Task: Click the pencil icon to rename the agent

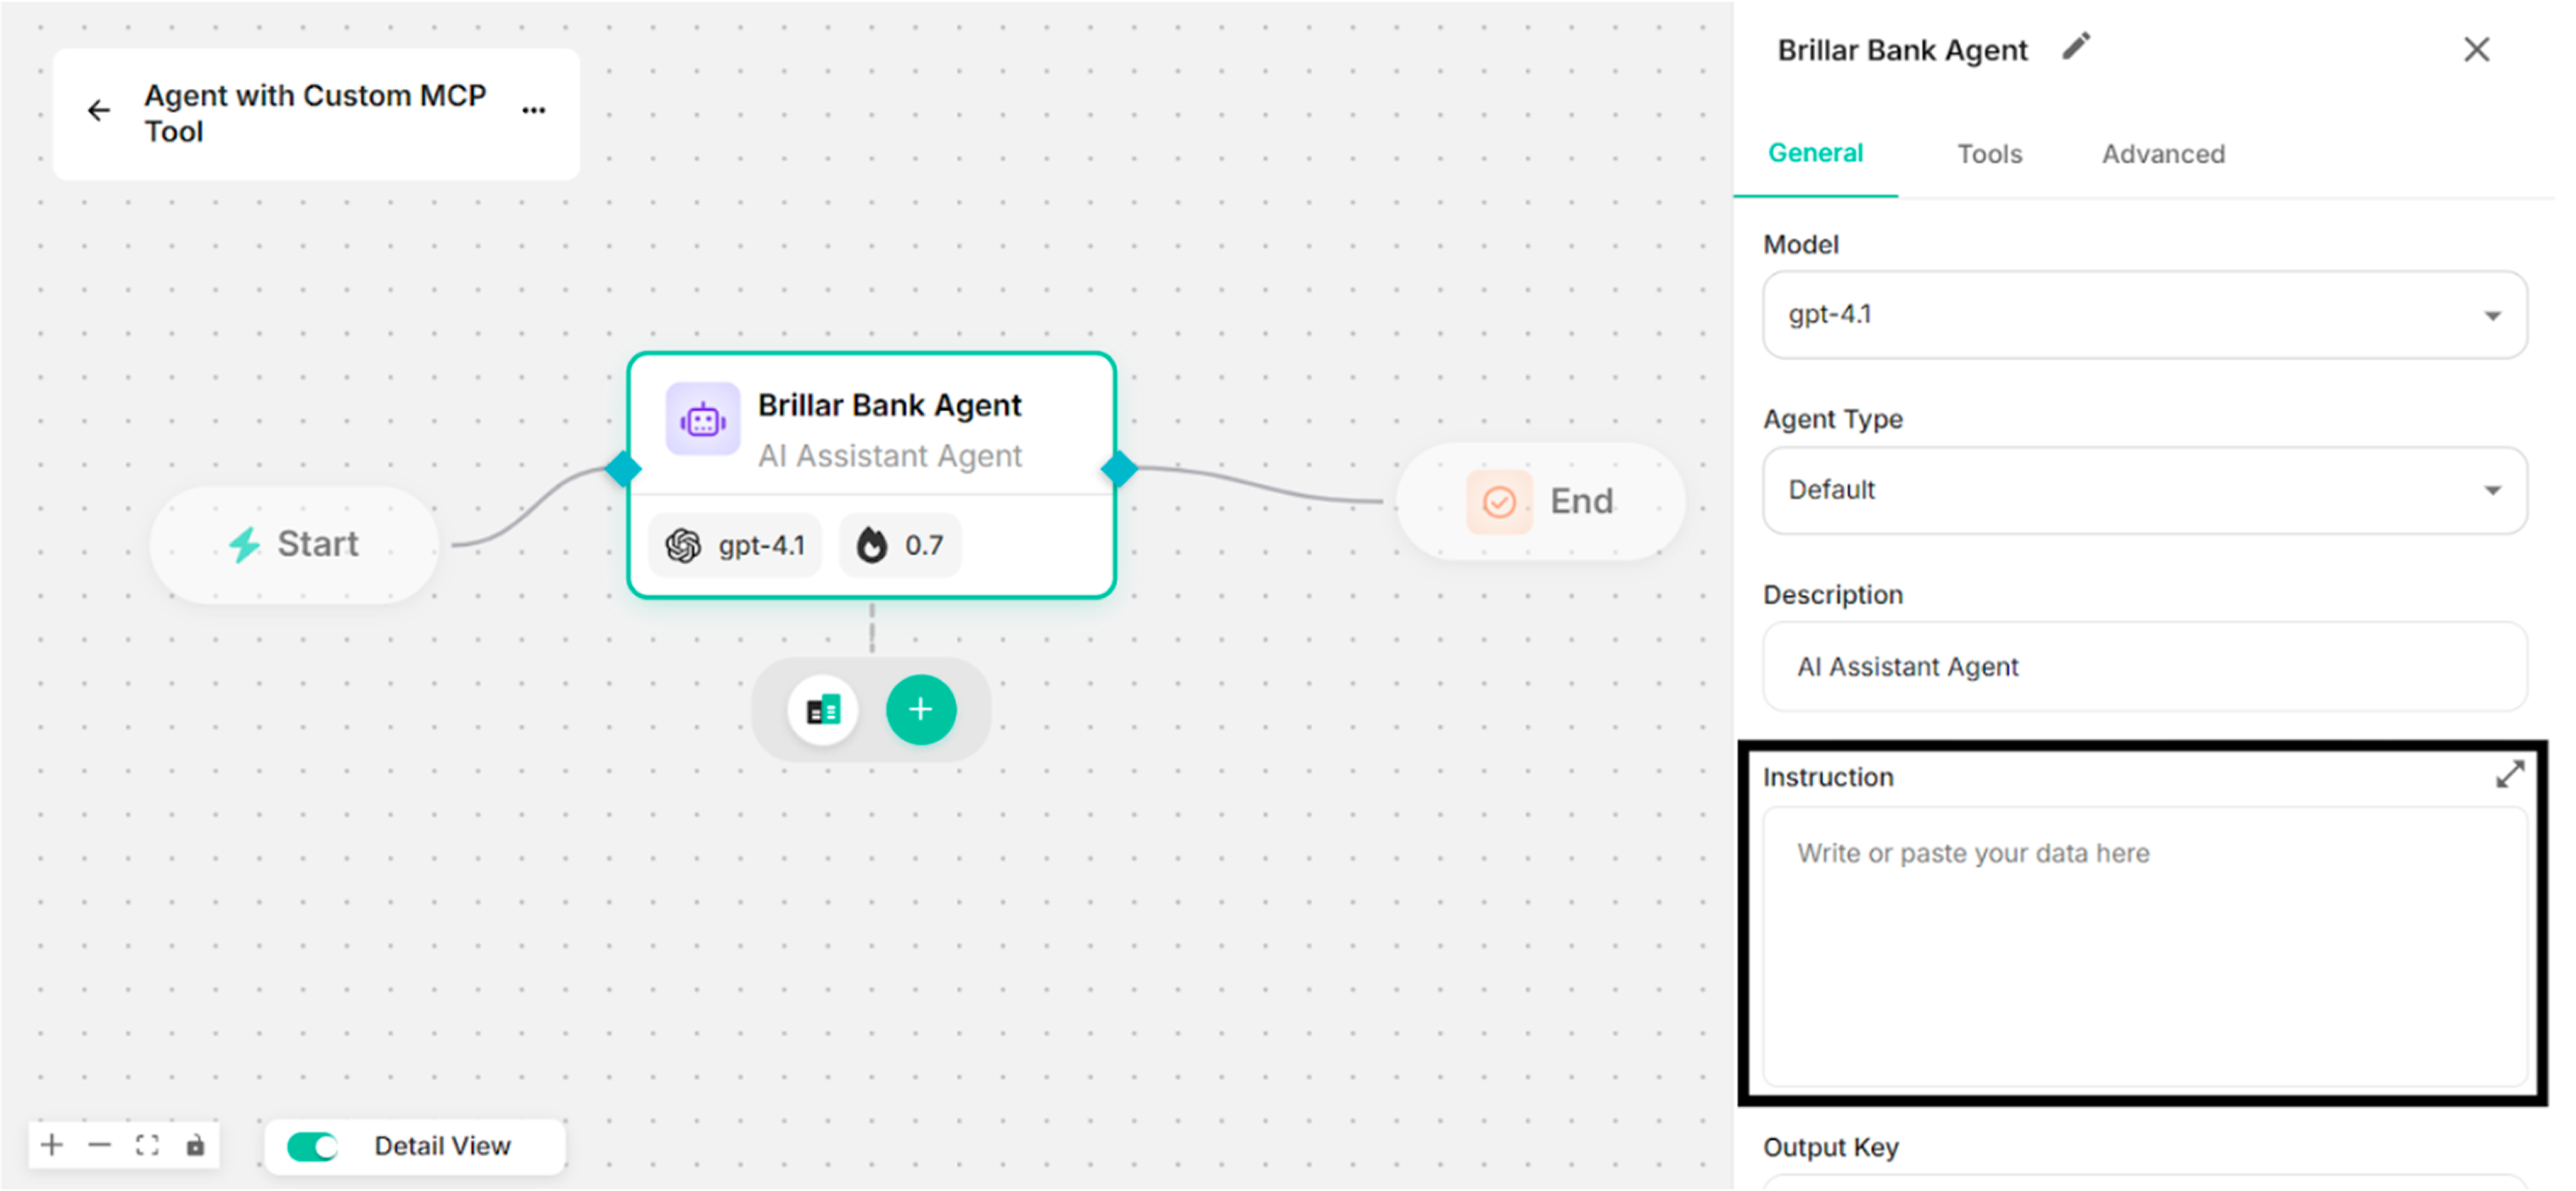Action: [x=2076, y=47]
